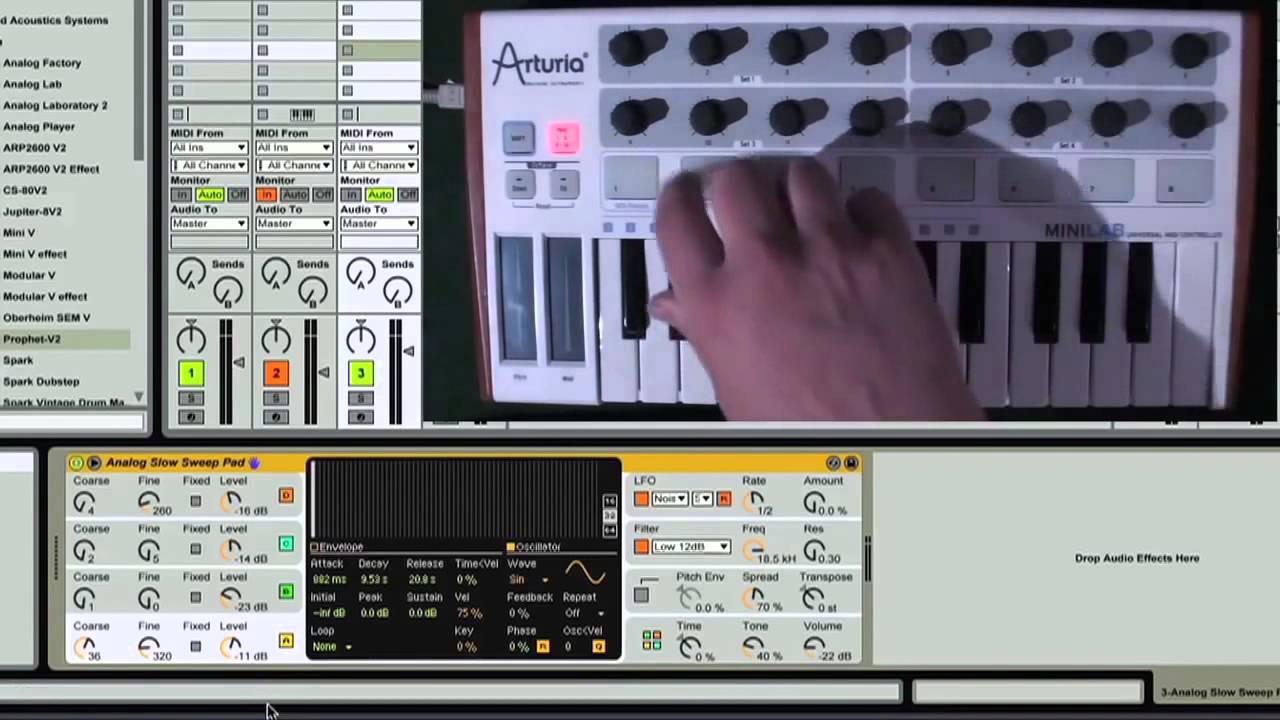This screenshot has height=720, width=1280.
Task: Enable Fixed mode for oscillator D
Action: (x=196, y=501)
